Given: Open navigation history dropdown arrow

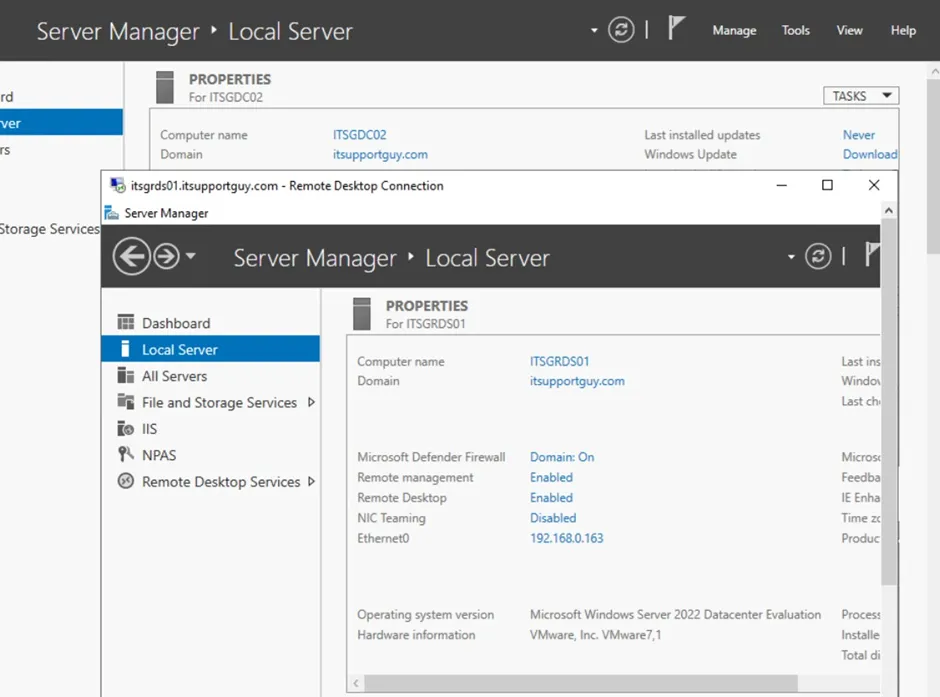Looking at the screenshot, I should coord(191,257).
